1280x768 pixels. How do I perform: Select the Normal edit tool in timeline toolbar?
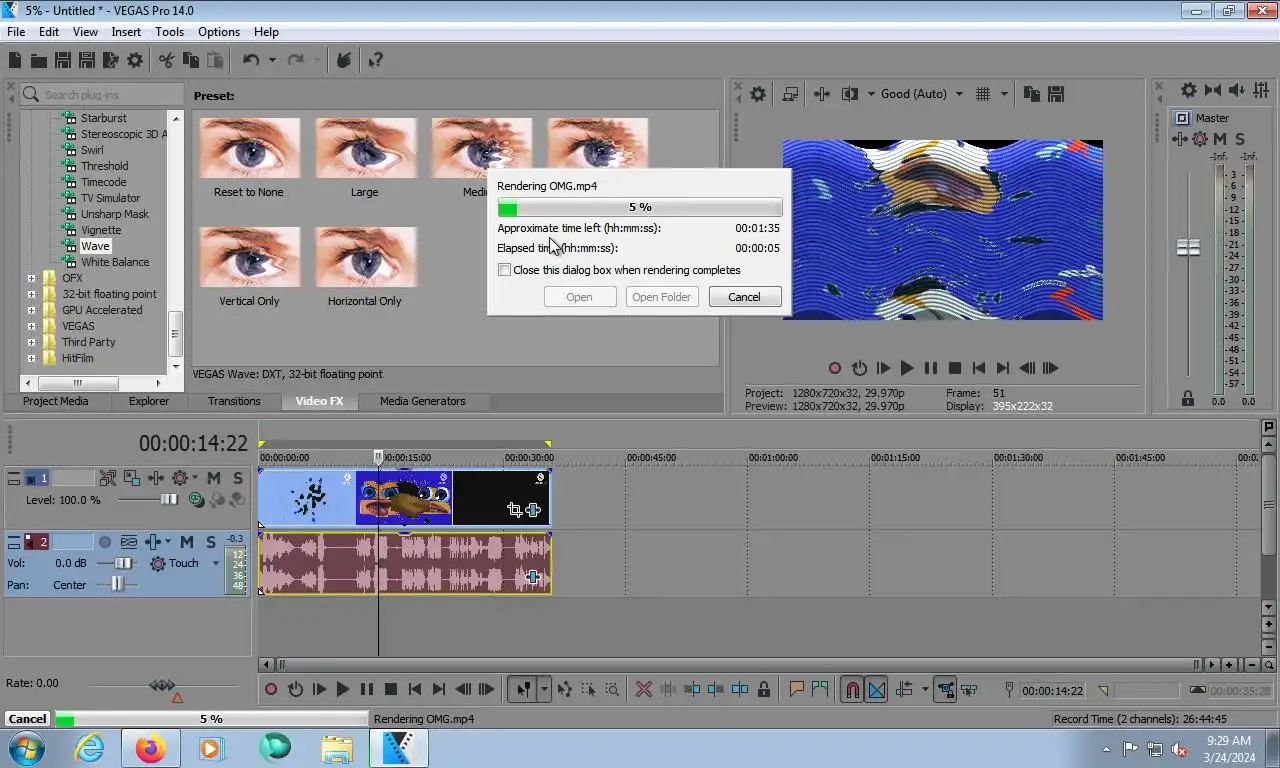tap(522, 689)
